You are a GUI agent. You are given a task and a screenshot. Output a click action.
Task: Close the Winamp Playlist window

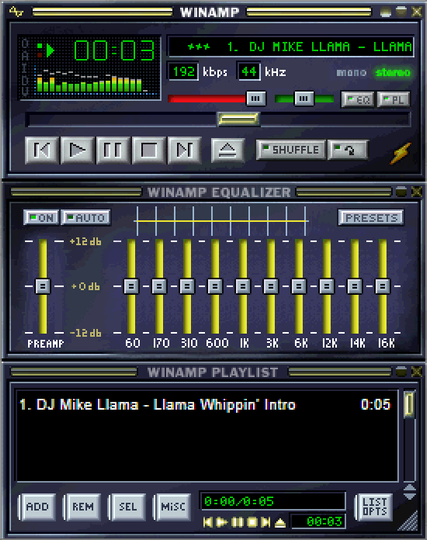coord(416,372)
